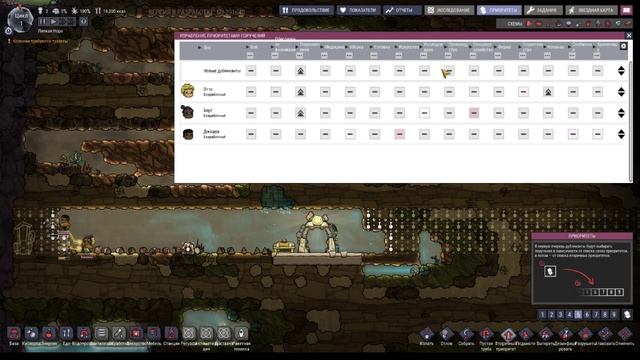Select priority number 5
The height and width of the screenshot is (360, 640).
[578, 314]
